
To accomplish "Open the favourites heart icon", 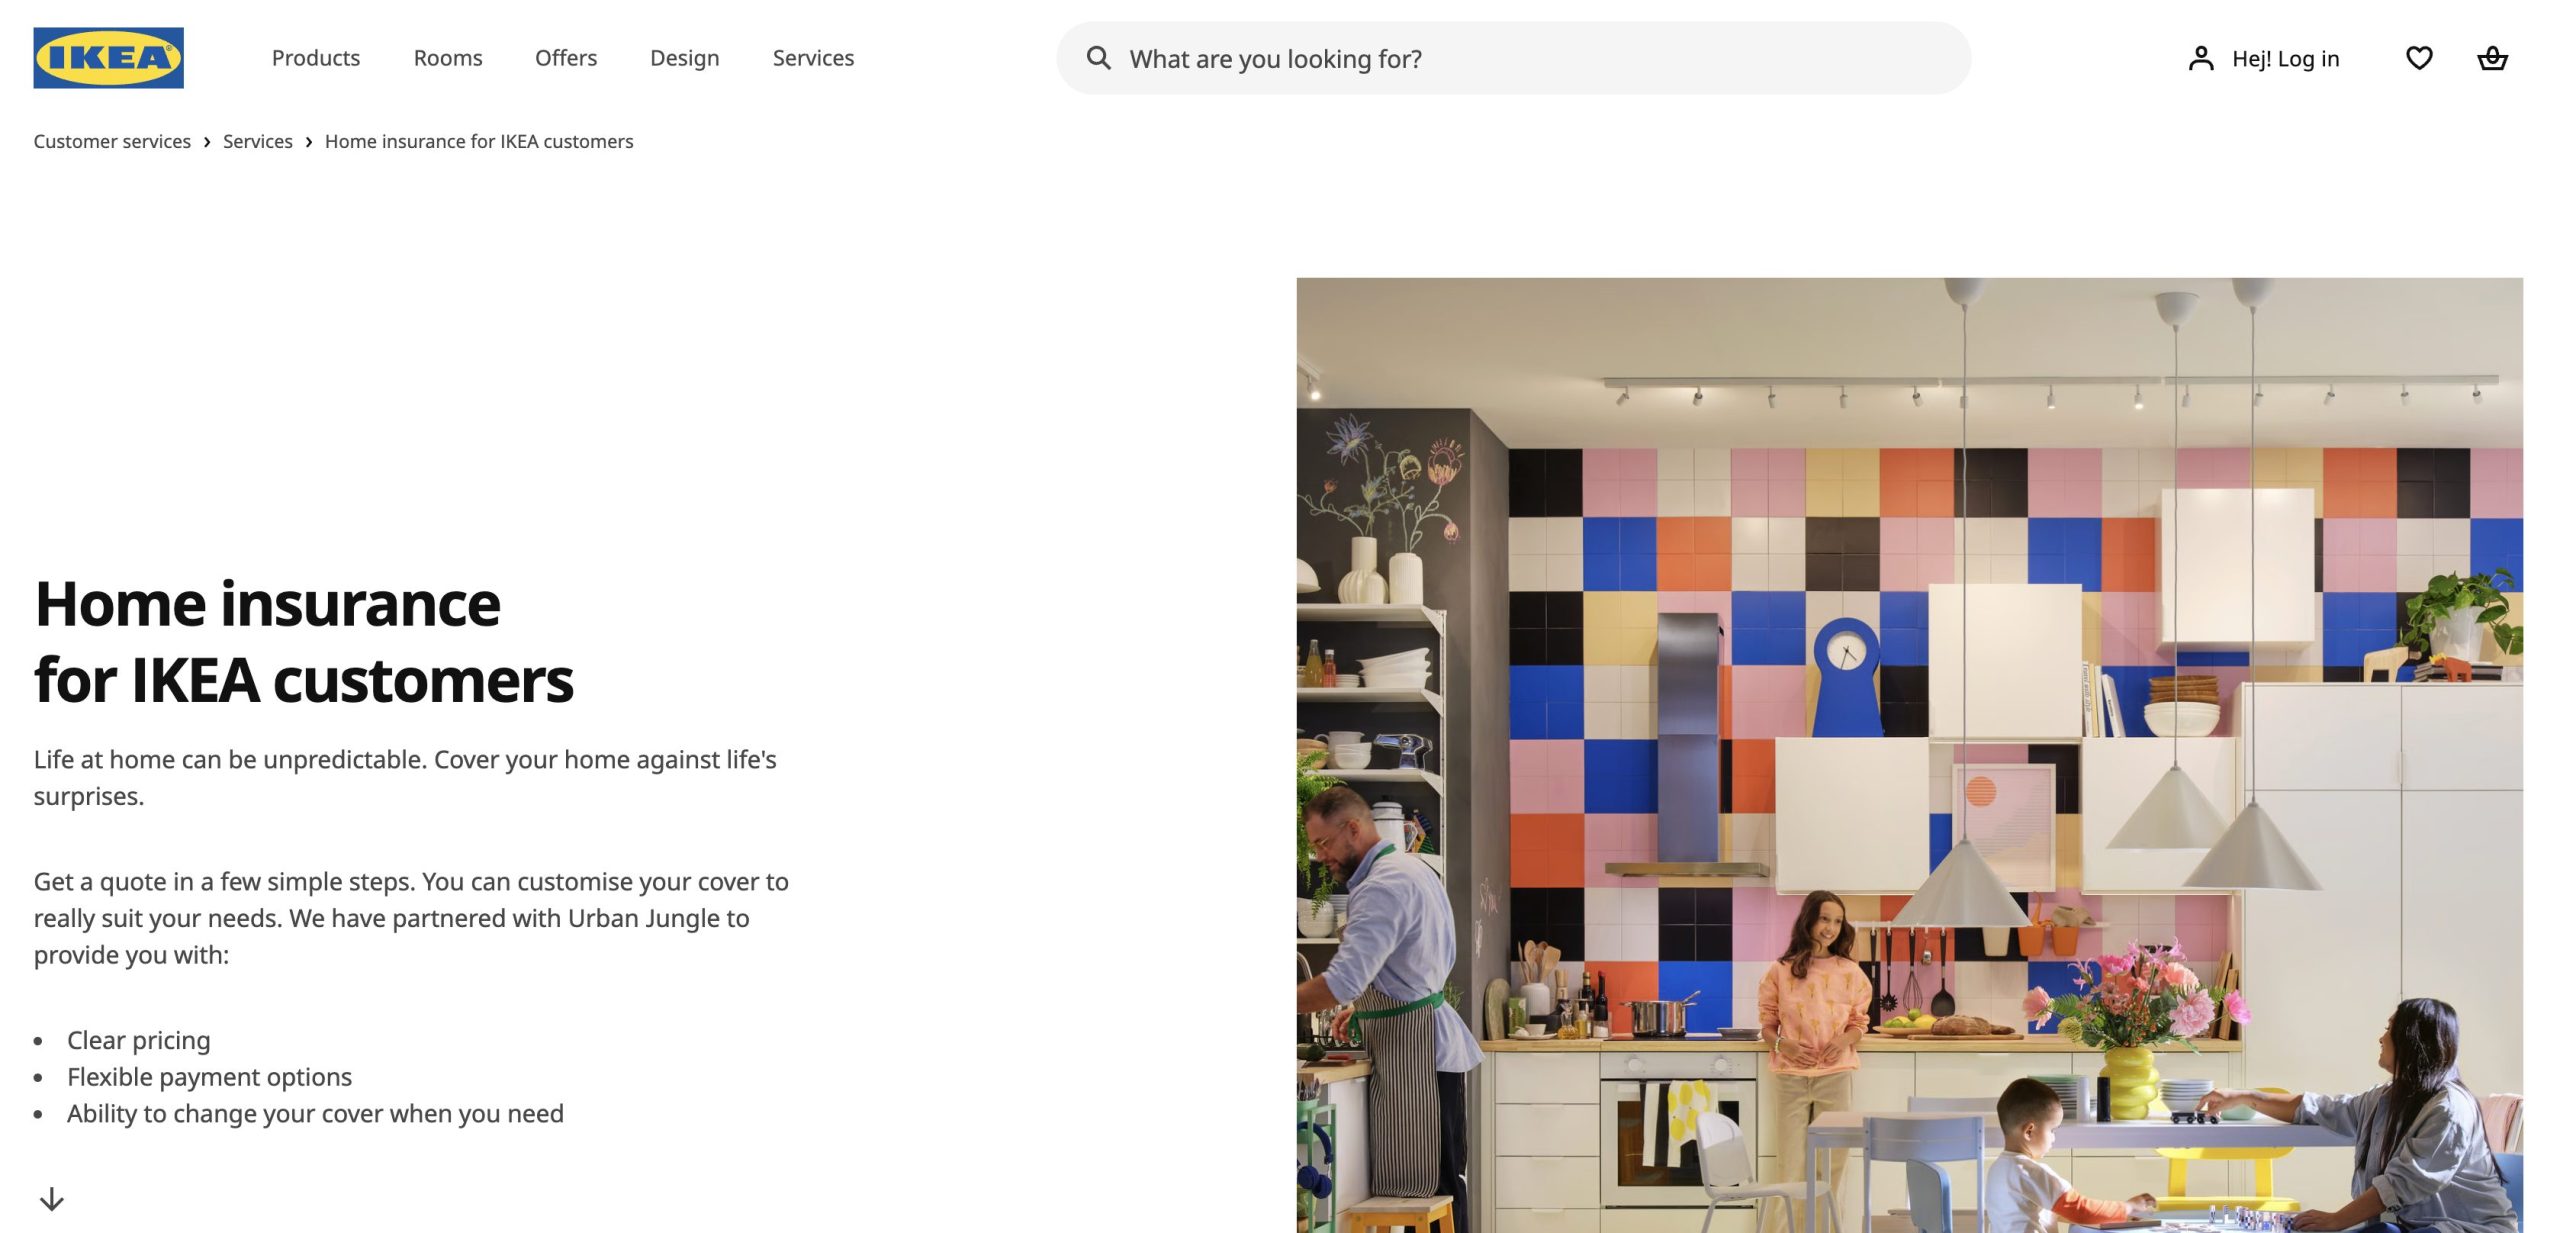I will click(2419, 58).
